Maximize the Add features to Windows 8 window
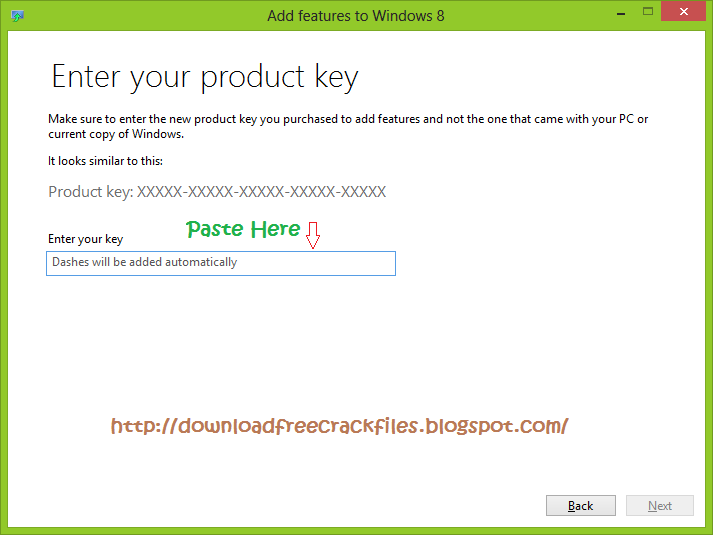Screen dimensions: 713x535 pos(648,11)
